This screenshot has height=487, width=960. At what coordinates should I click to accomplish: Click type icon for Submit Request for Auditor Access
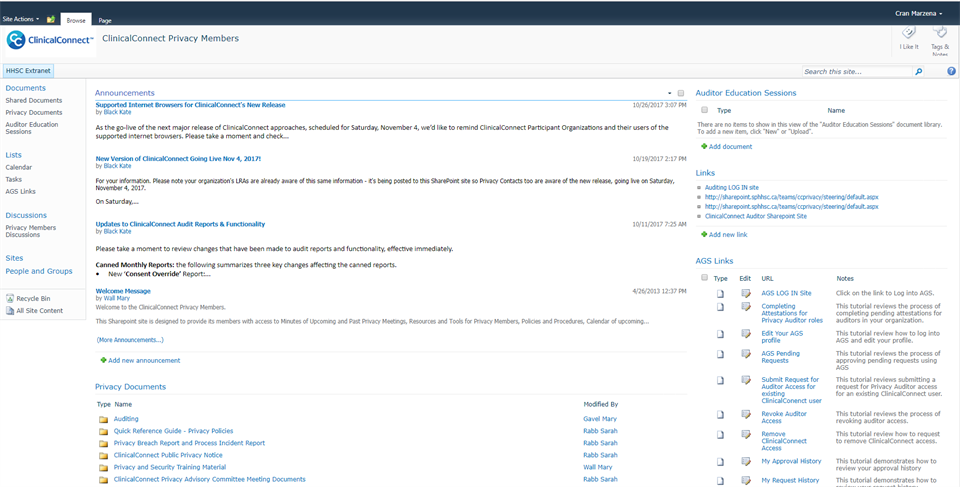[x=721, y=380]
